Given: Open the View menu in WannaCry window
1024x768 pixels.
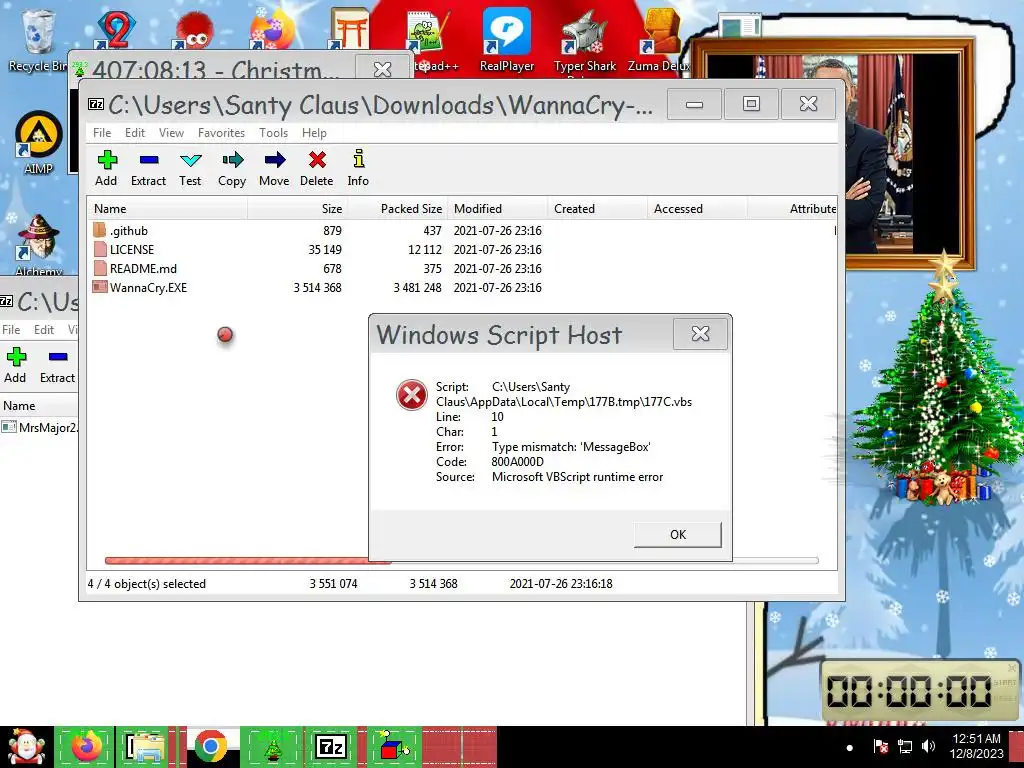Looking at the screenshot, I should 171,133.
